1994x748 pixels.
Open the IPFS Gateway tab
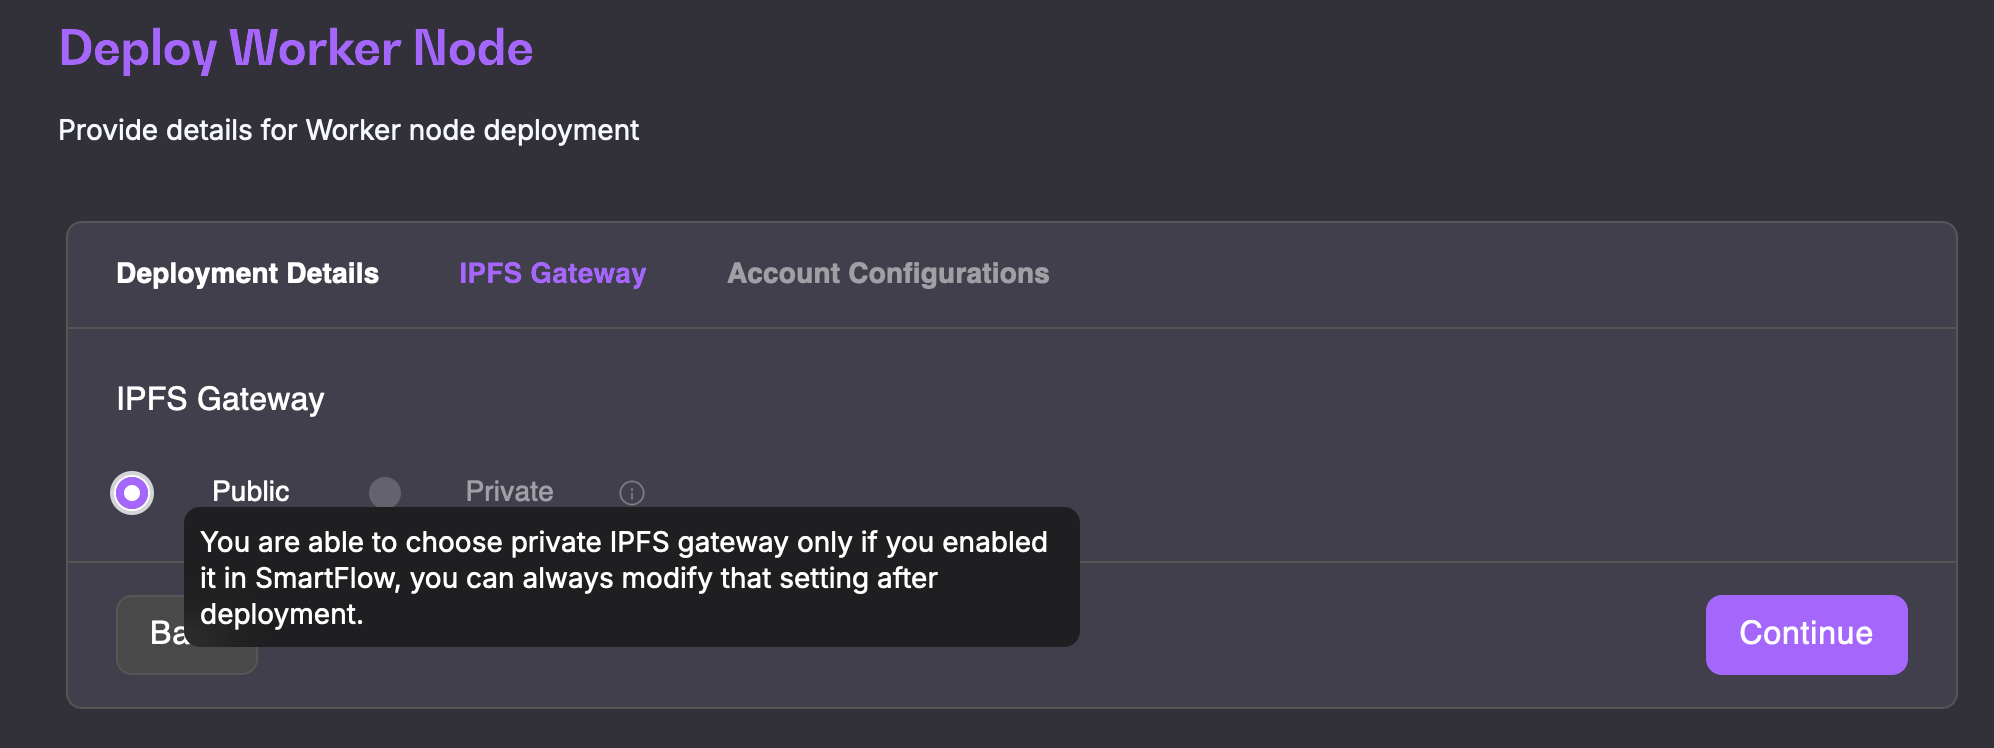[552, 274]
